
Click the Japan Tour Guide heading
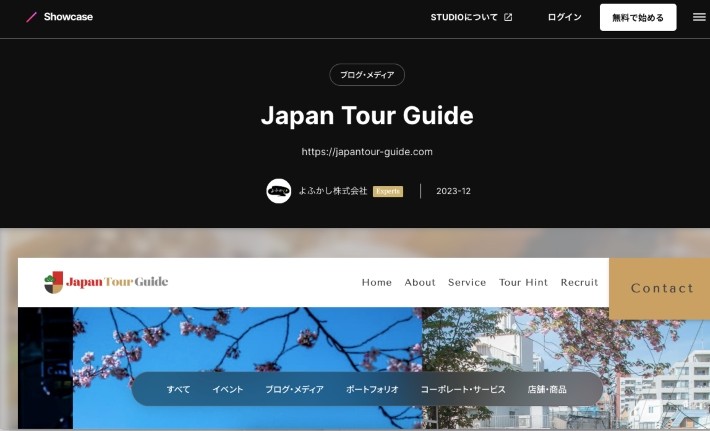click(x=367, y=115)
